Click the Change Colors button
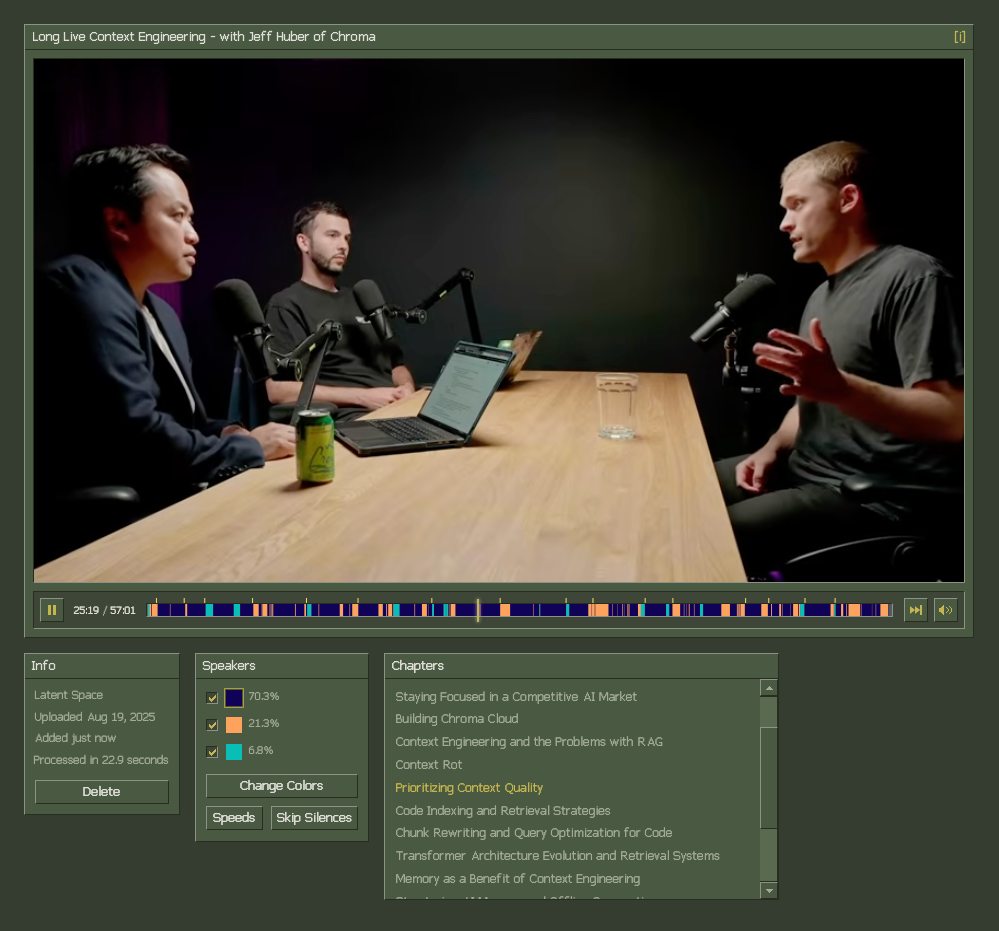 (x=282, y=786)
